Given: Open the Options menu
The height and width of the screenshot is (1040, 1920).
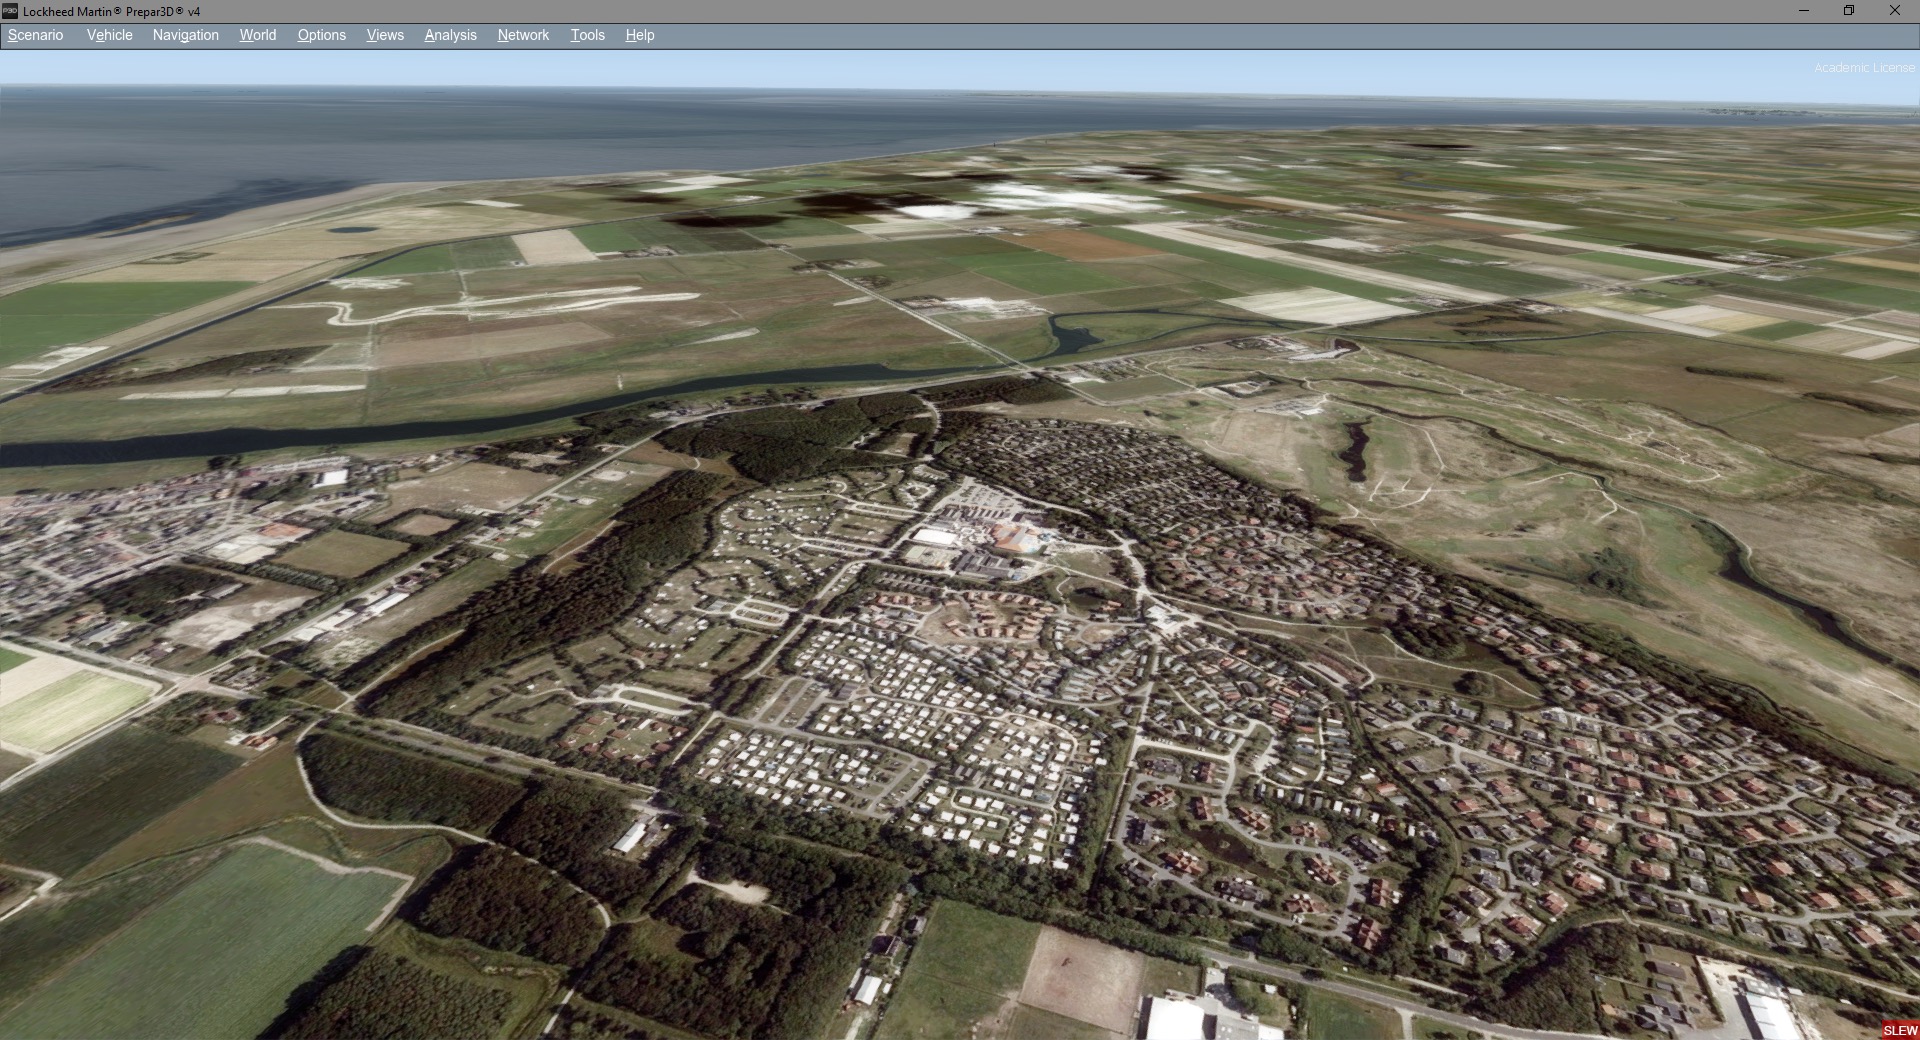Looking at the screenshot, I should click(322, 35).
